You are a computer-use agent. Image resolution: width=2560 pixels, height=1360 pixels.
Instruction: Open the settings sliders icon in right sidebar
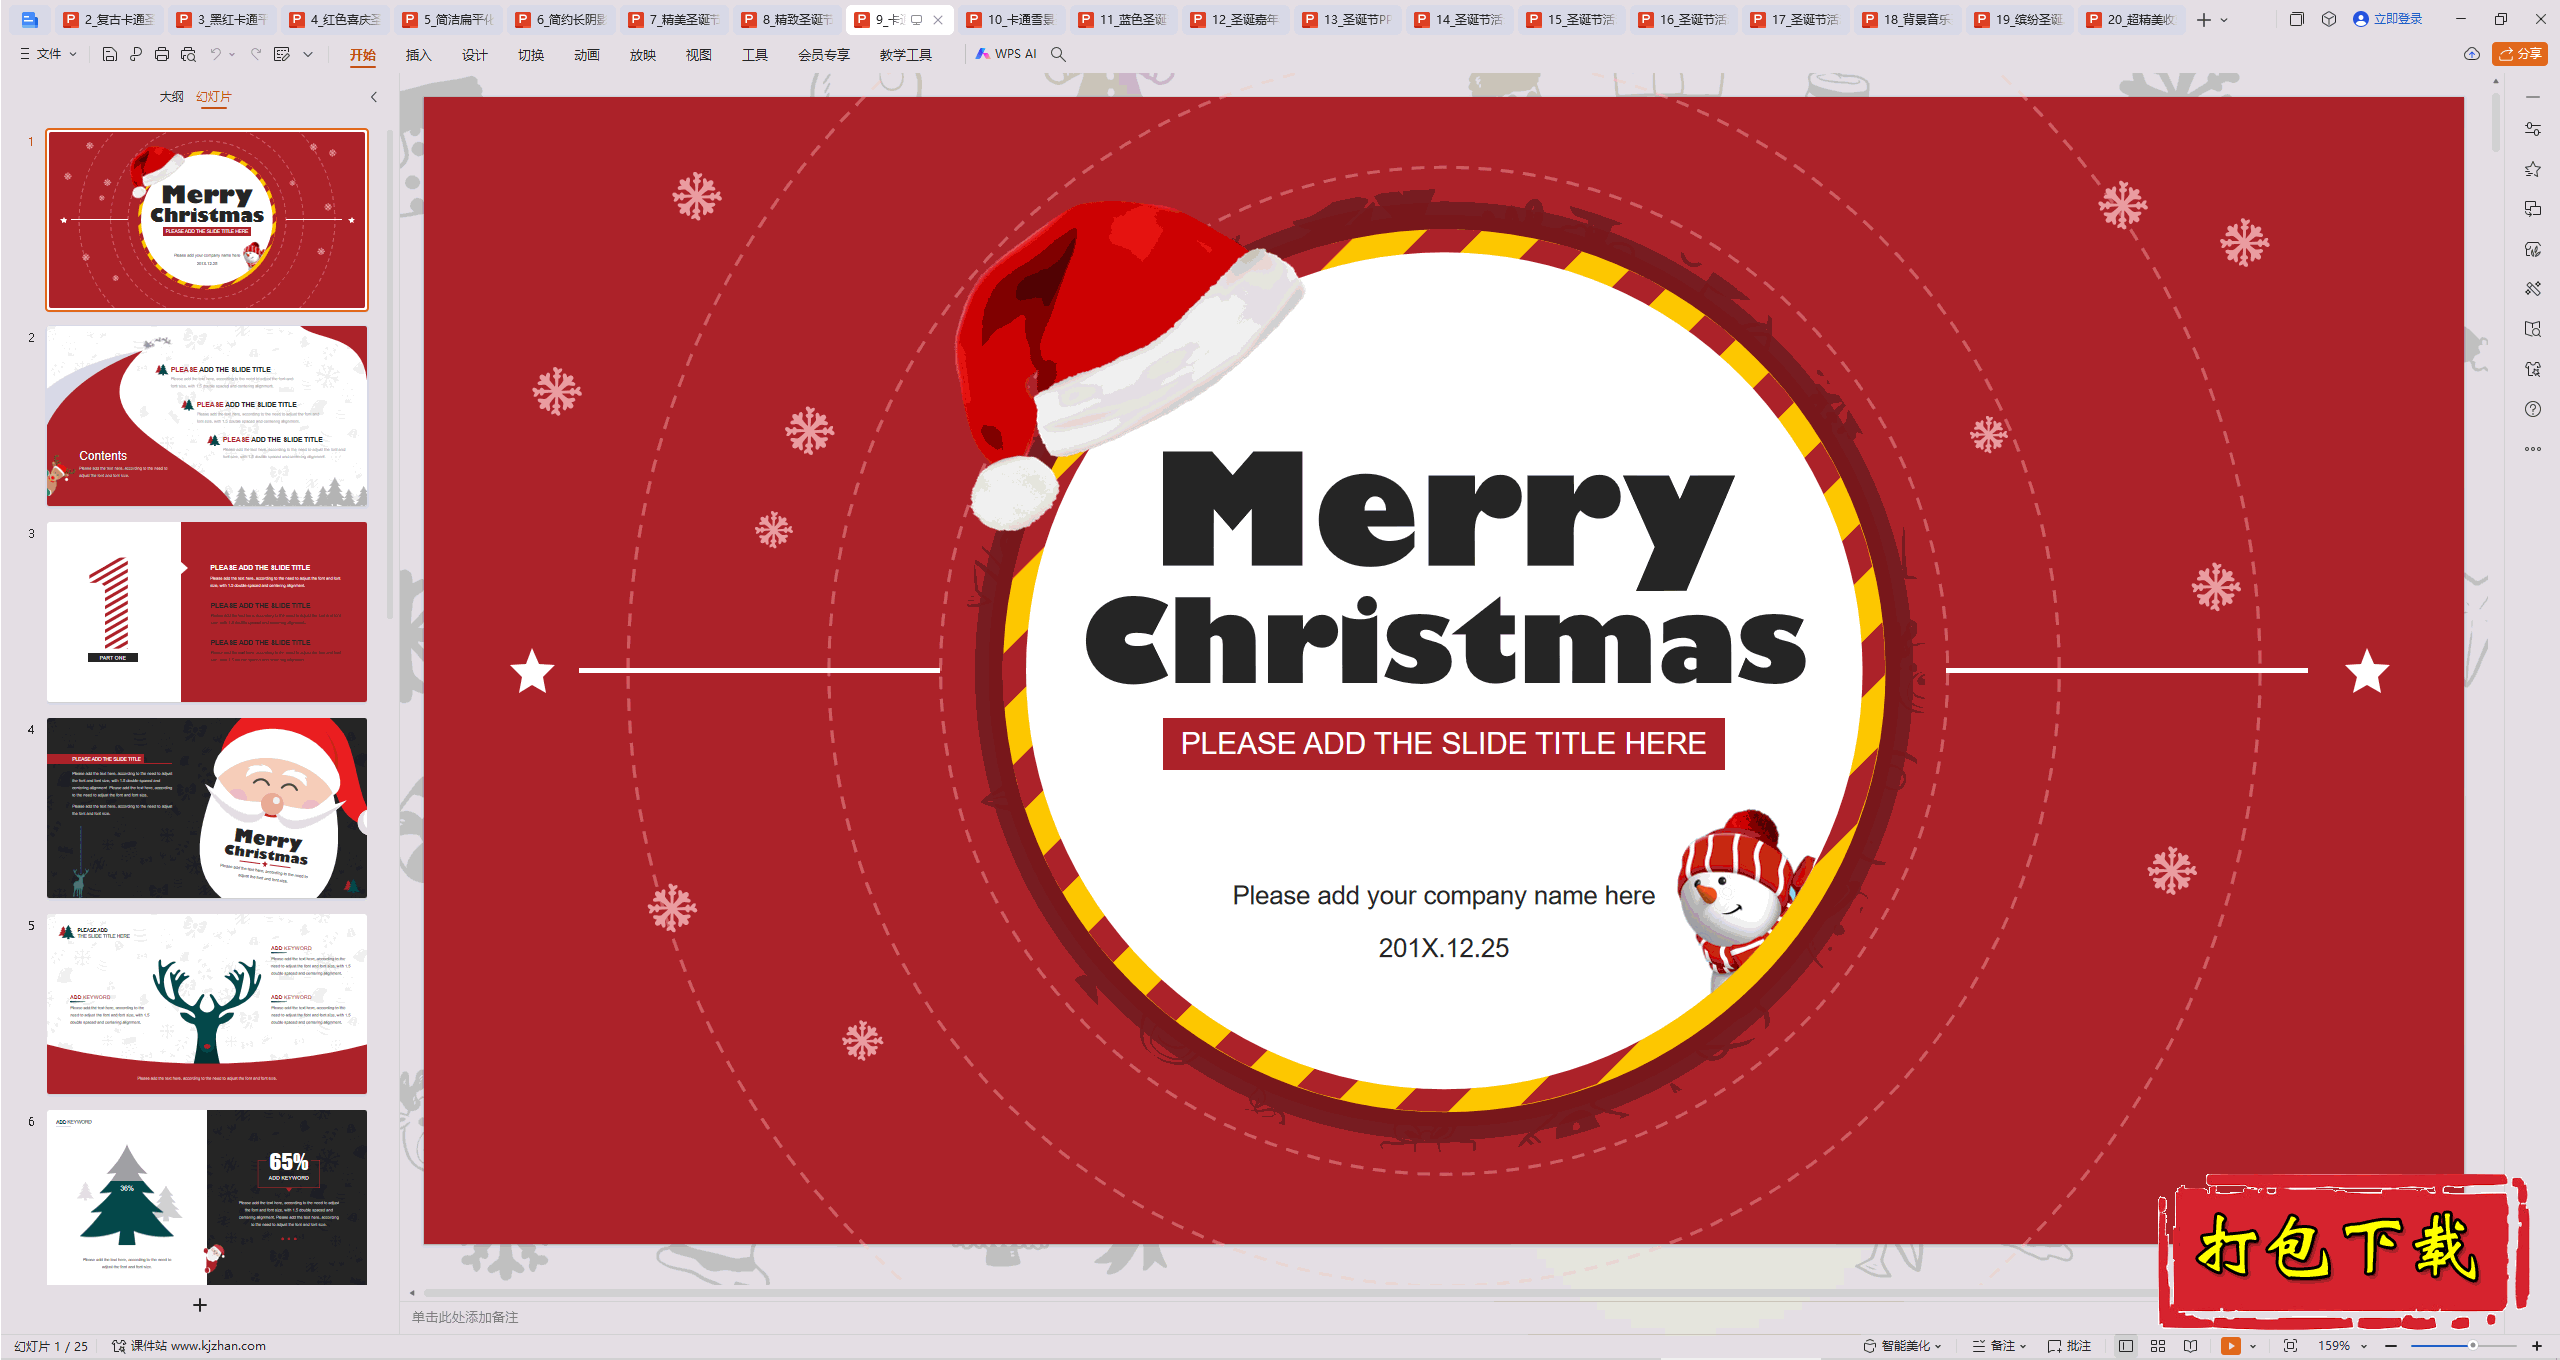(2533, 129)
